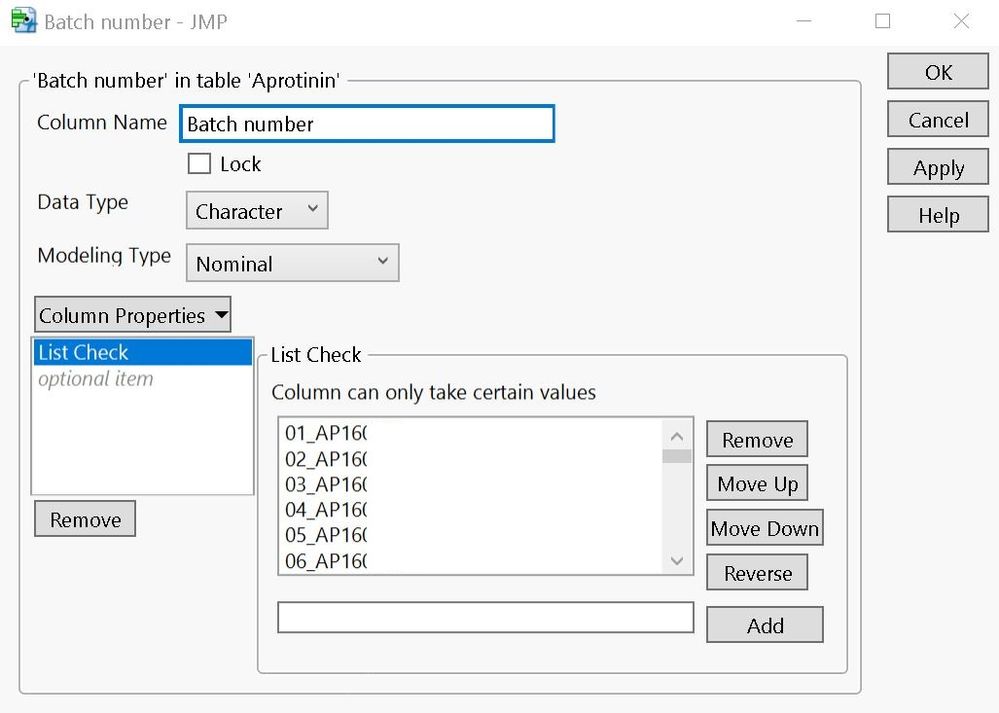Select List Check in properties list
Image resolution: width=999 pixels, height=713 pixels.
(142, 353)
